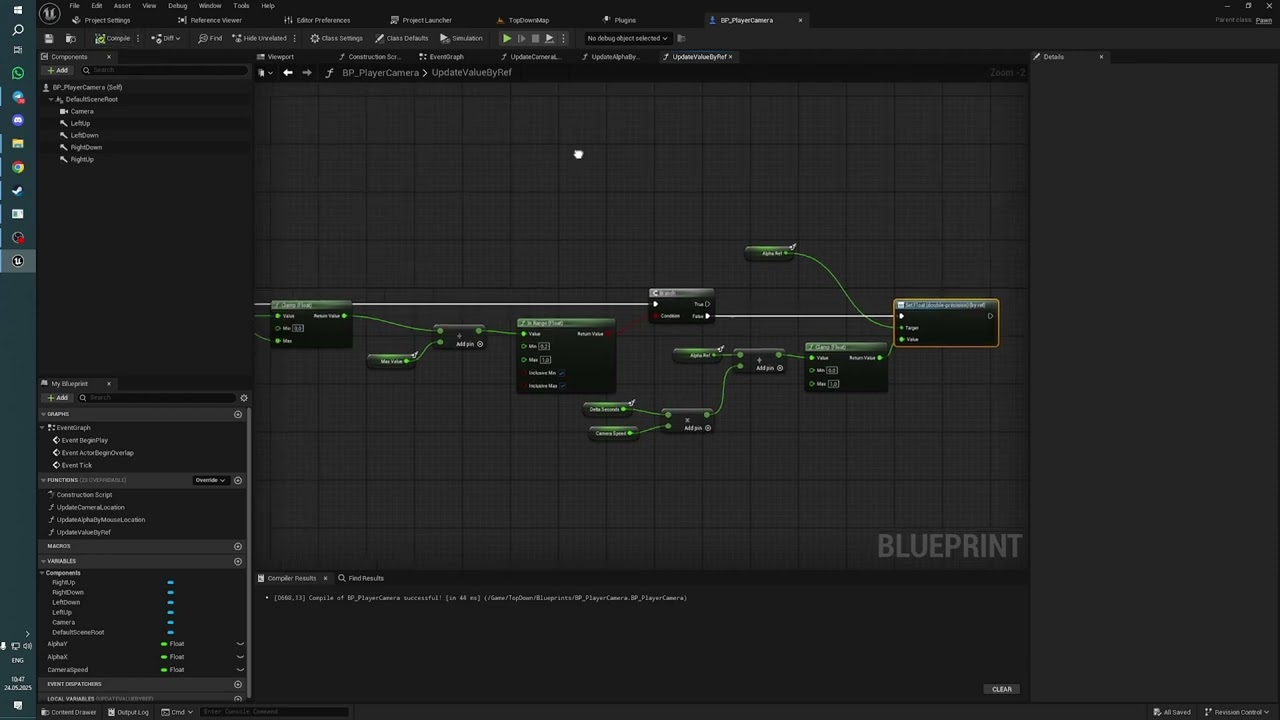
Task: Open Class Settings
Action: click(337, 38)
